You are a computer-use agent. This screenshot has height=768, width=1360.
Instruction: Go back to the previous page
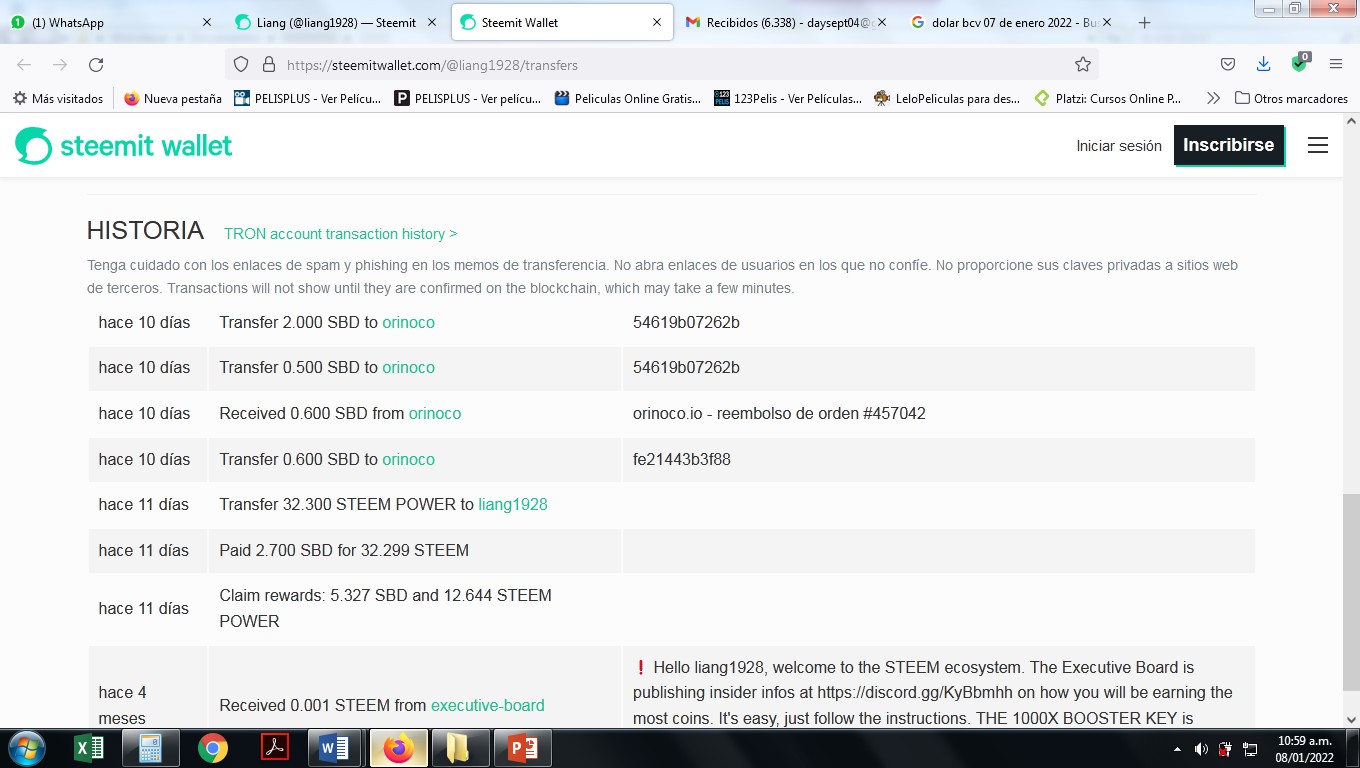point(24,65)
